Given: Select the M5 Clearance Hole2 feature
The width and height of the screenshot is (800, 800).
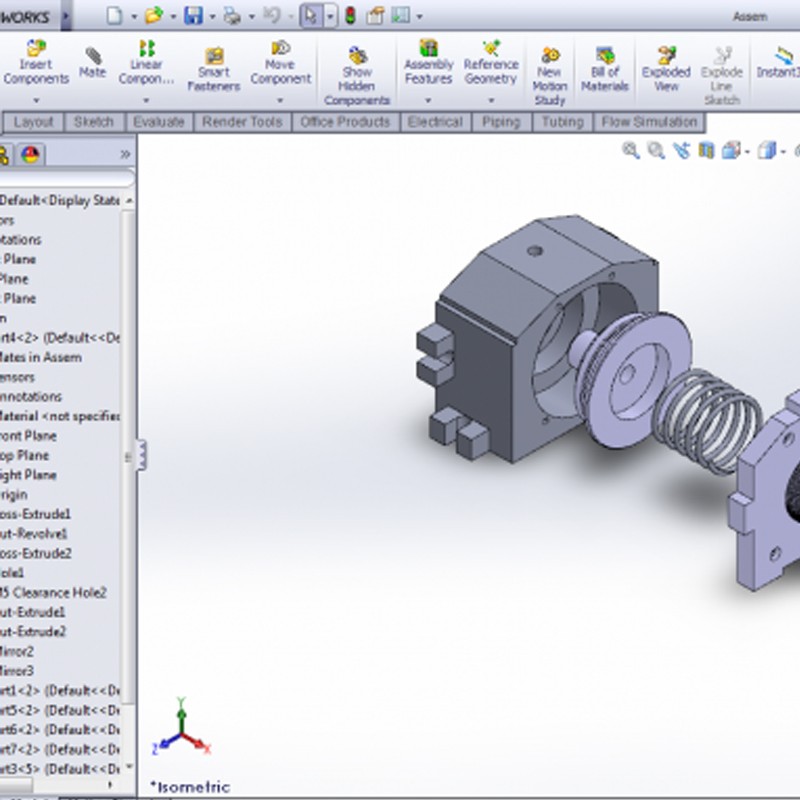Looking at the screenshot, I should (x=53, y=592).
